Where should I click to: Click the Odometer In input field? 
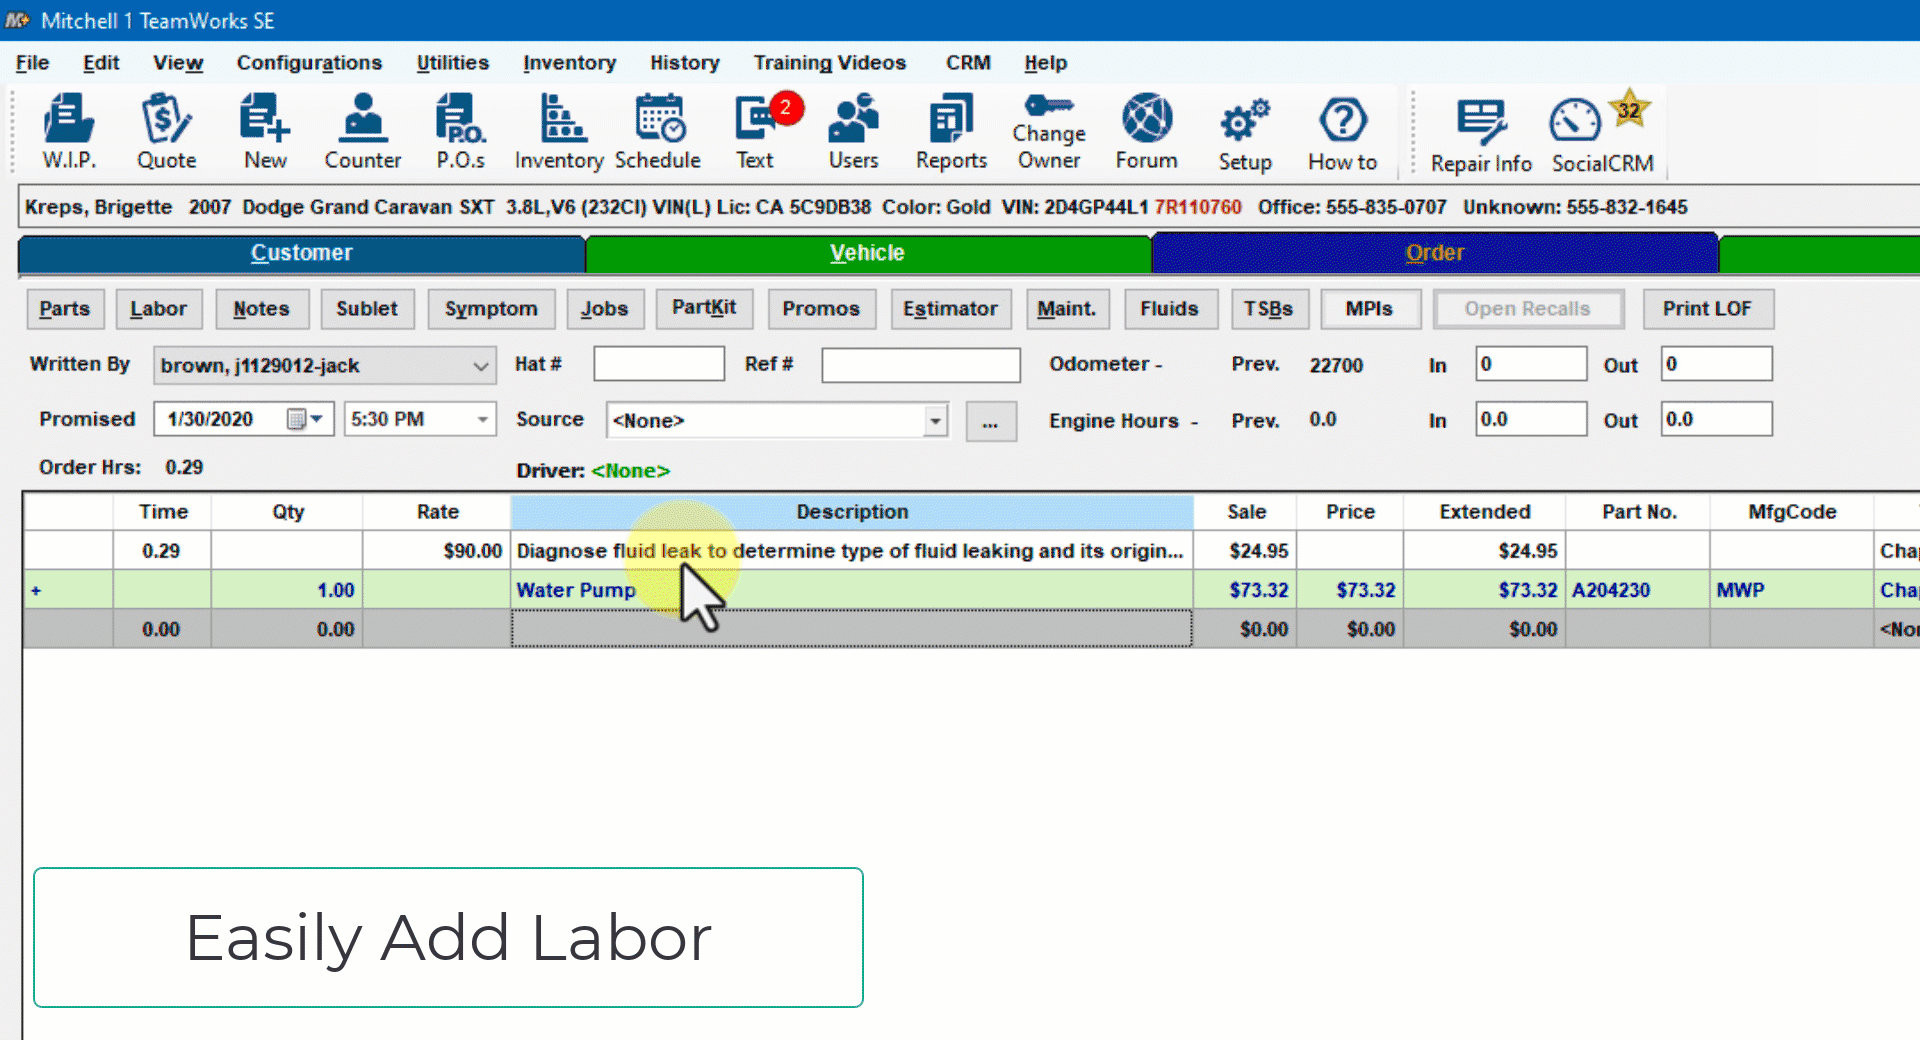pos(1530,364)
